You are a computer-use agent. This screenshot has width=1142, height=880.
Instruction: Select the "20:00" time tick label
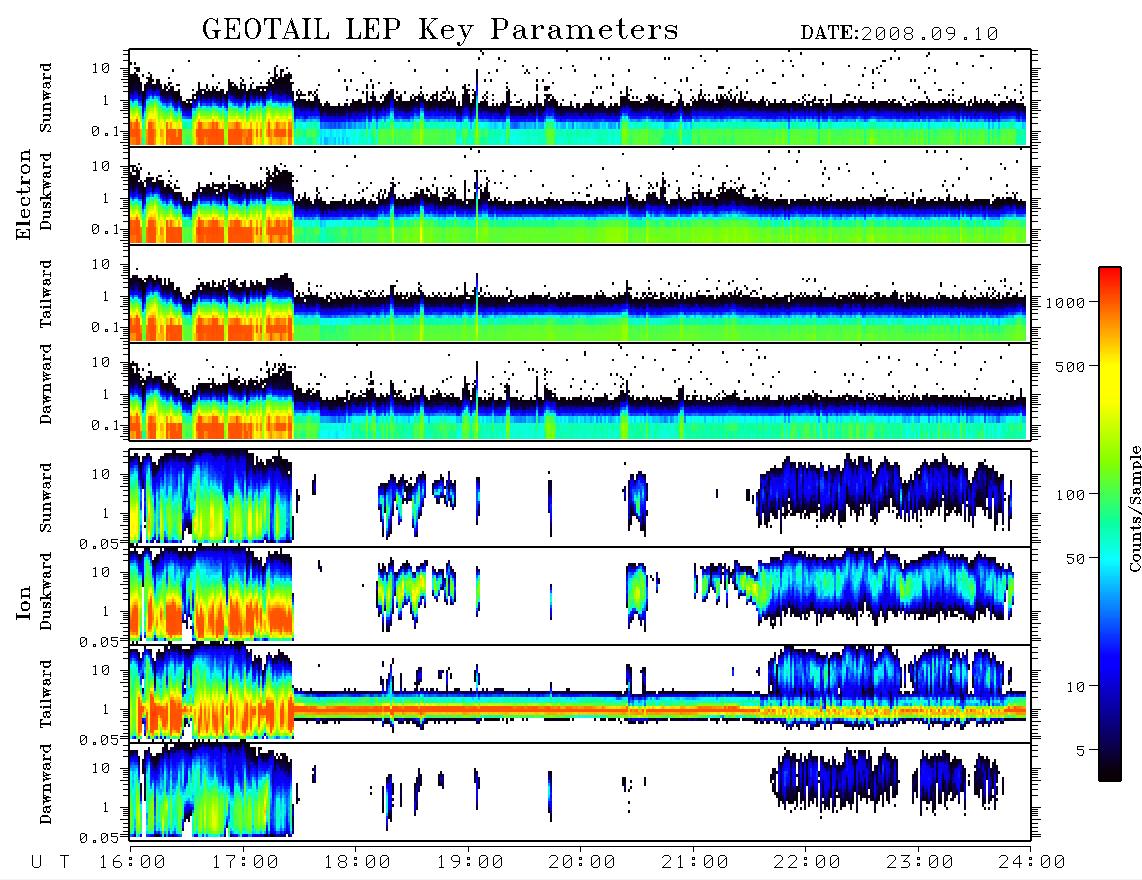582,863
